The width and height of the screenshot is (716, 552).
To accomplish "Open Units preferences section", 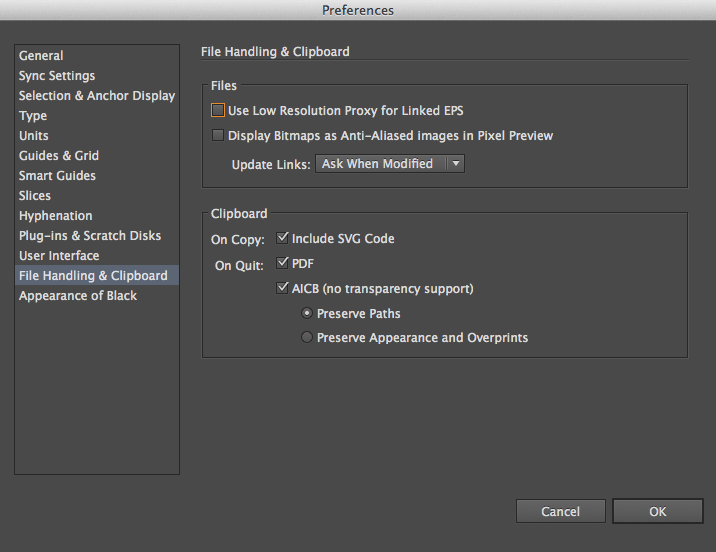I will (x=34, y=136).
